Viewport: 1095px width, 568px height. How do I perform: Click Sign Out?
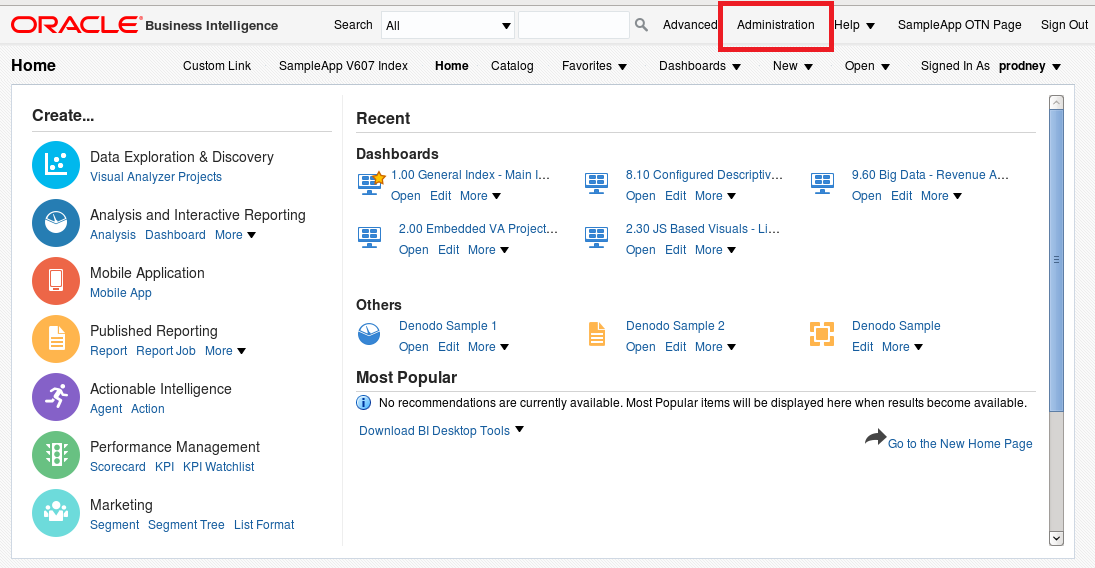[x=1064, y=25]
